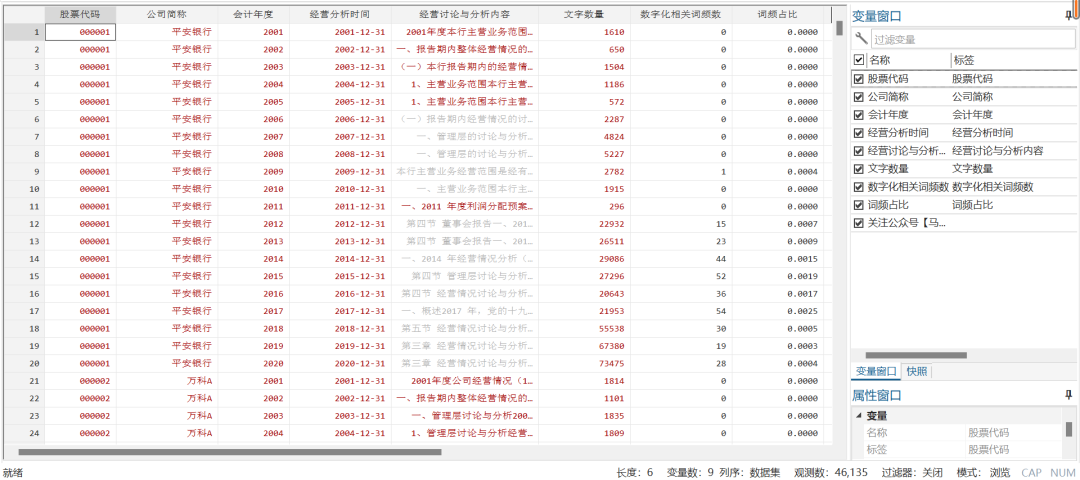Uncheck the 词频占比 variable checkbox
The width and height of the screenshot is (1080, 480).
coord(858,205)
